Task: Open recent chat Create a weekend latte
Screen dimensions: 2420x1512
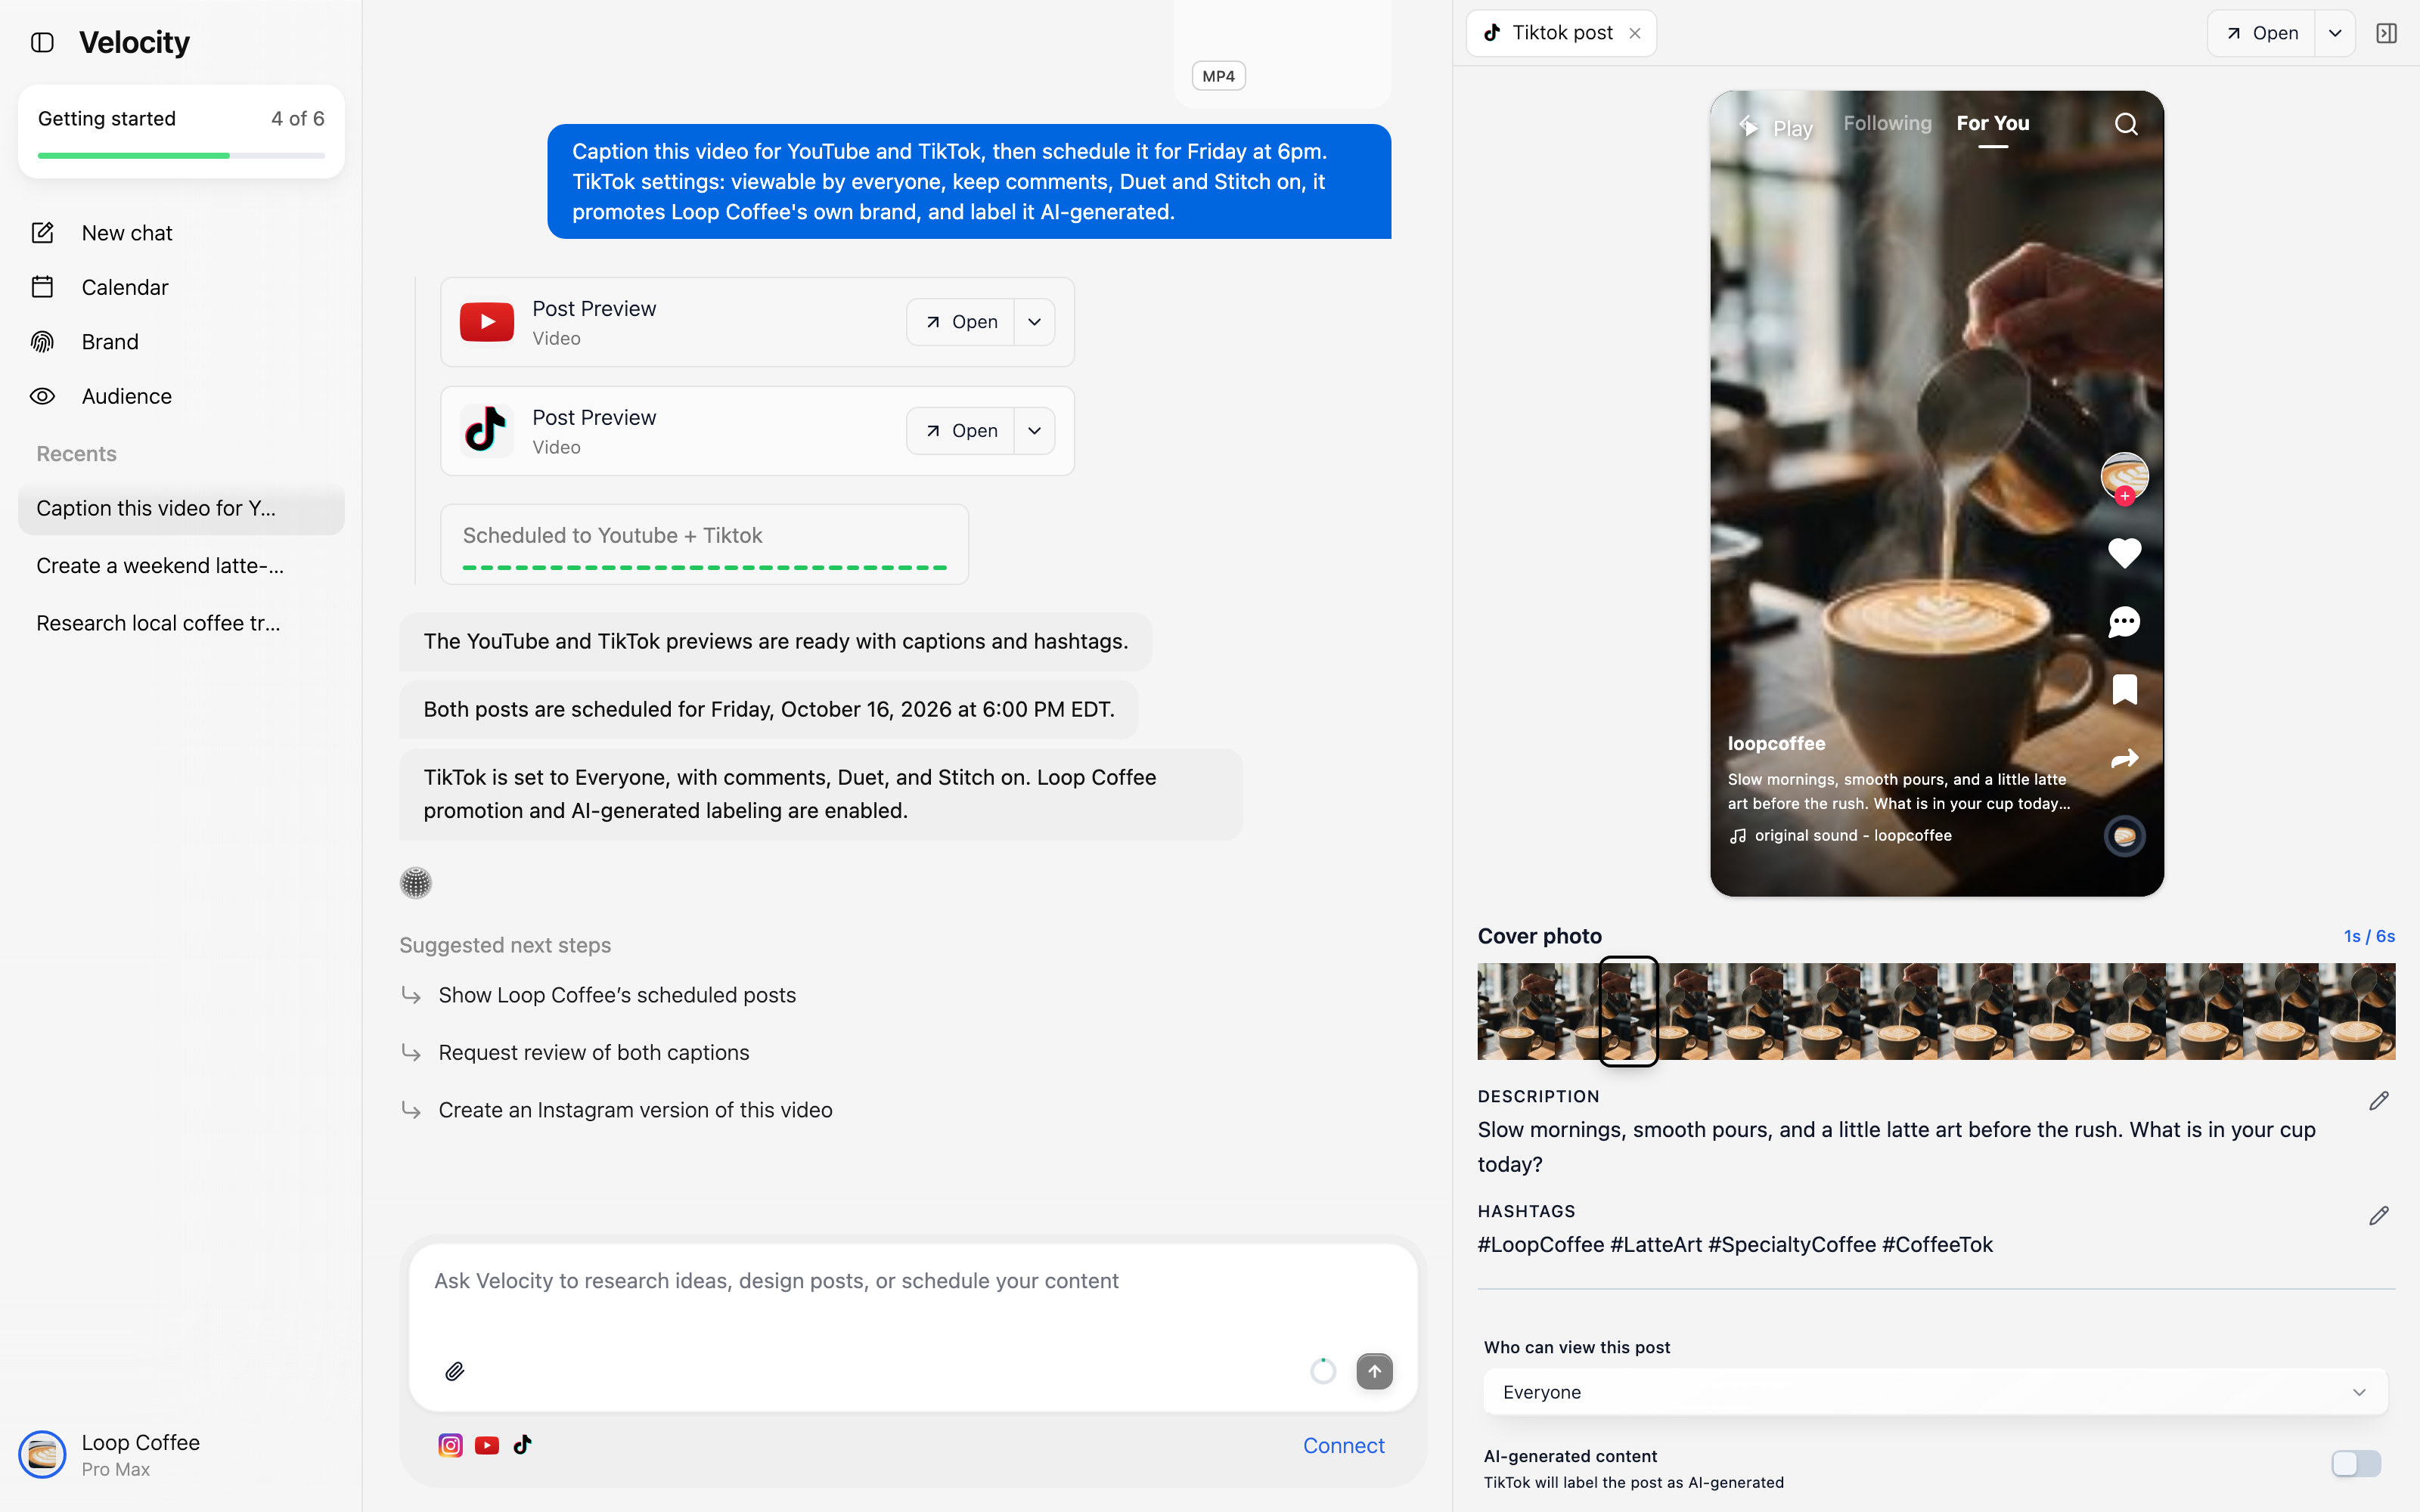Action: (181, 566)
